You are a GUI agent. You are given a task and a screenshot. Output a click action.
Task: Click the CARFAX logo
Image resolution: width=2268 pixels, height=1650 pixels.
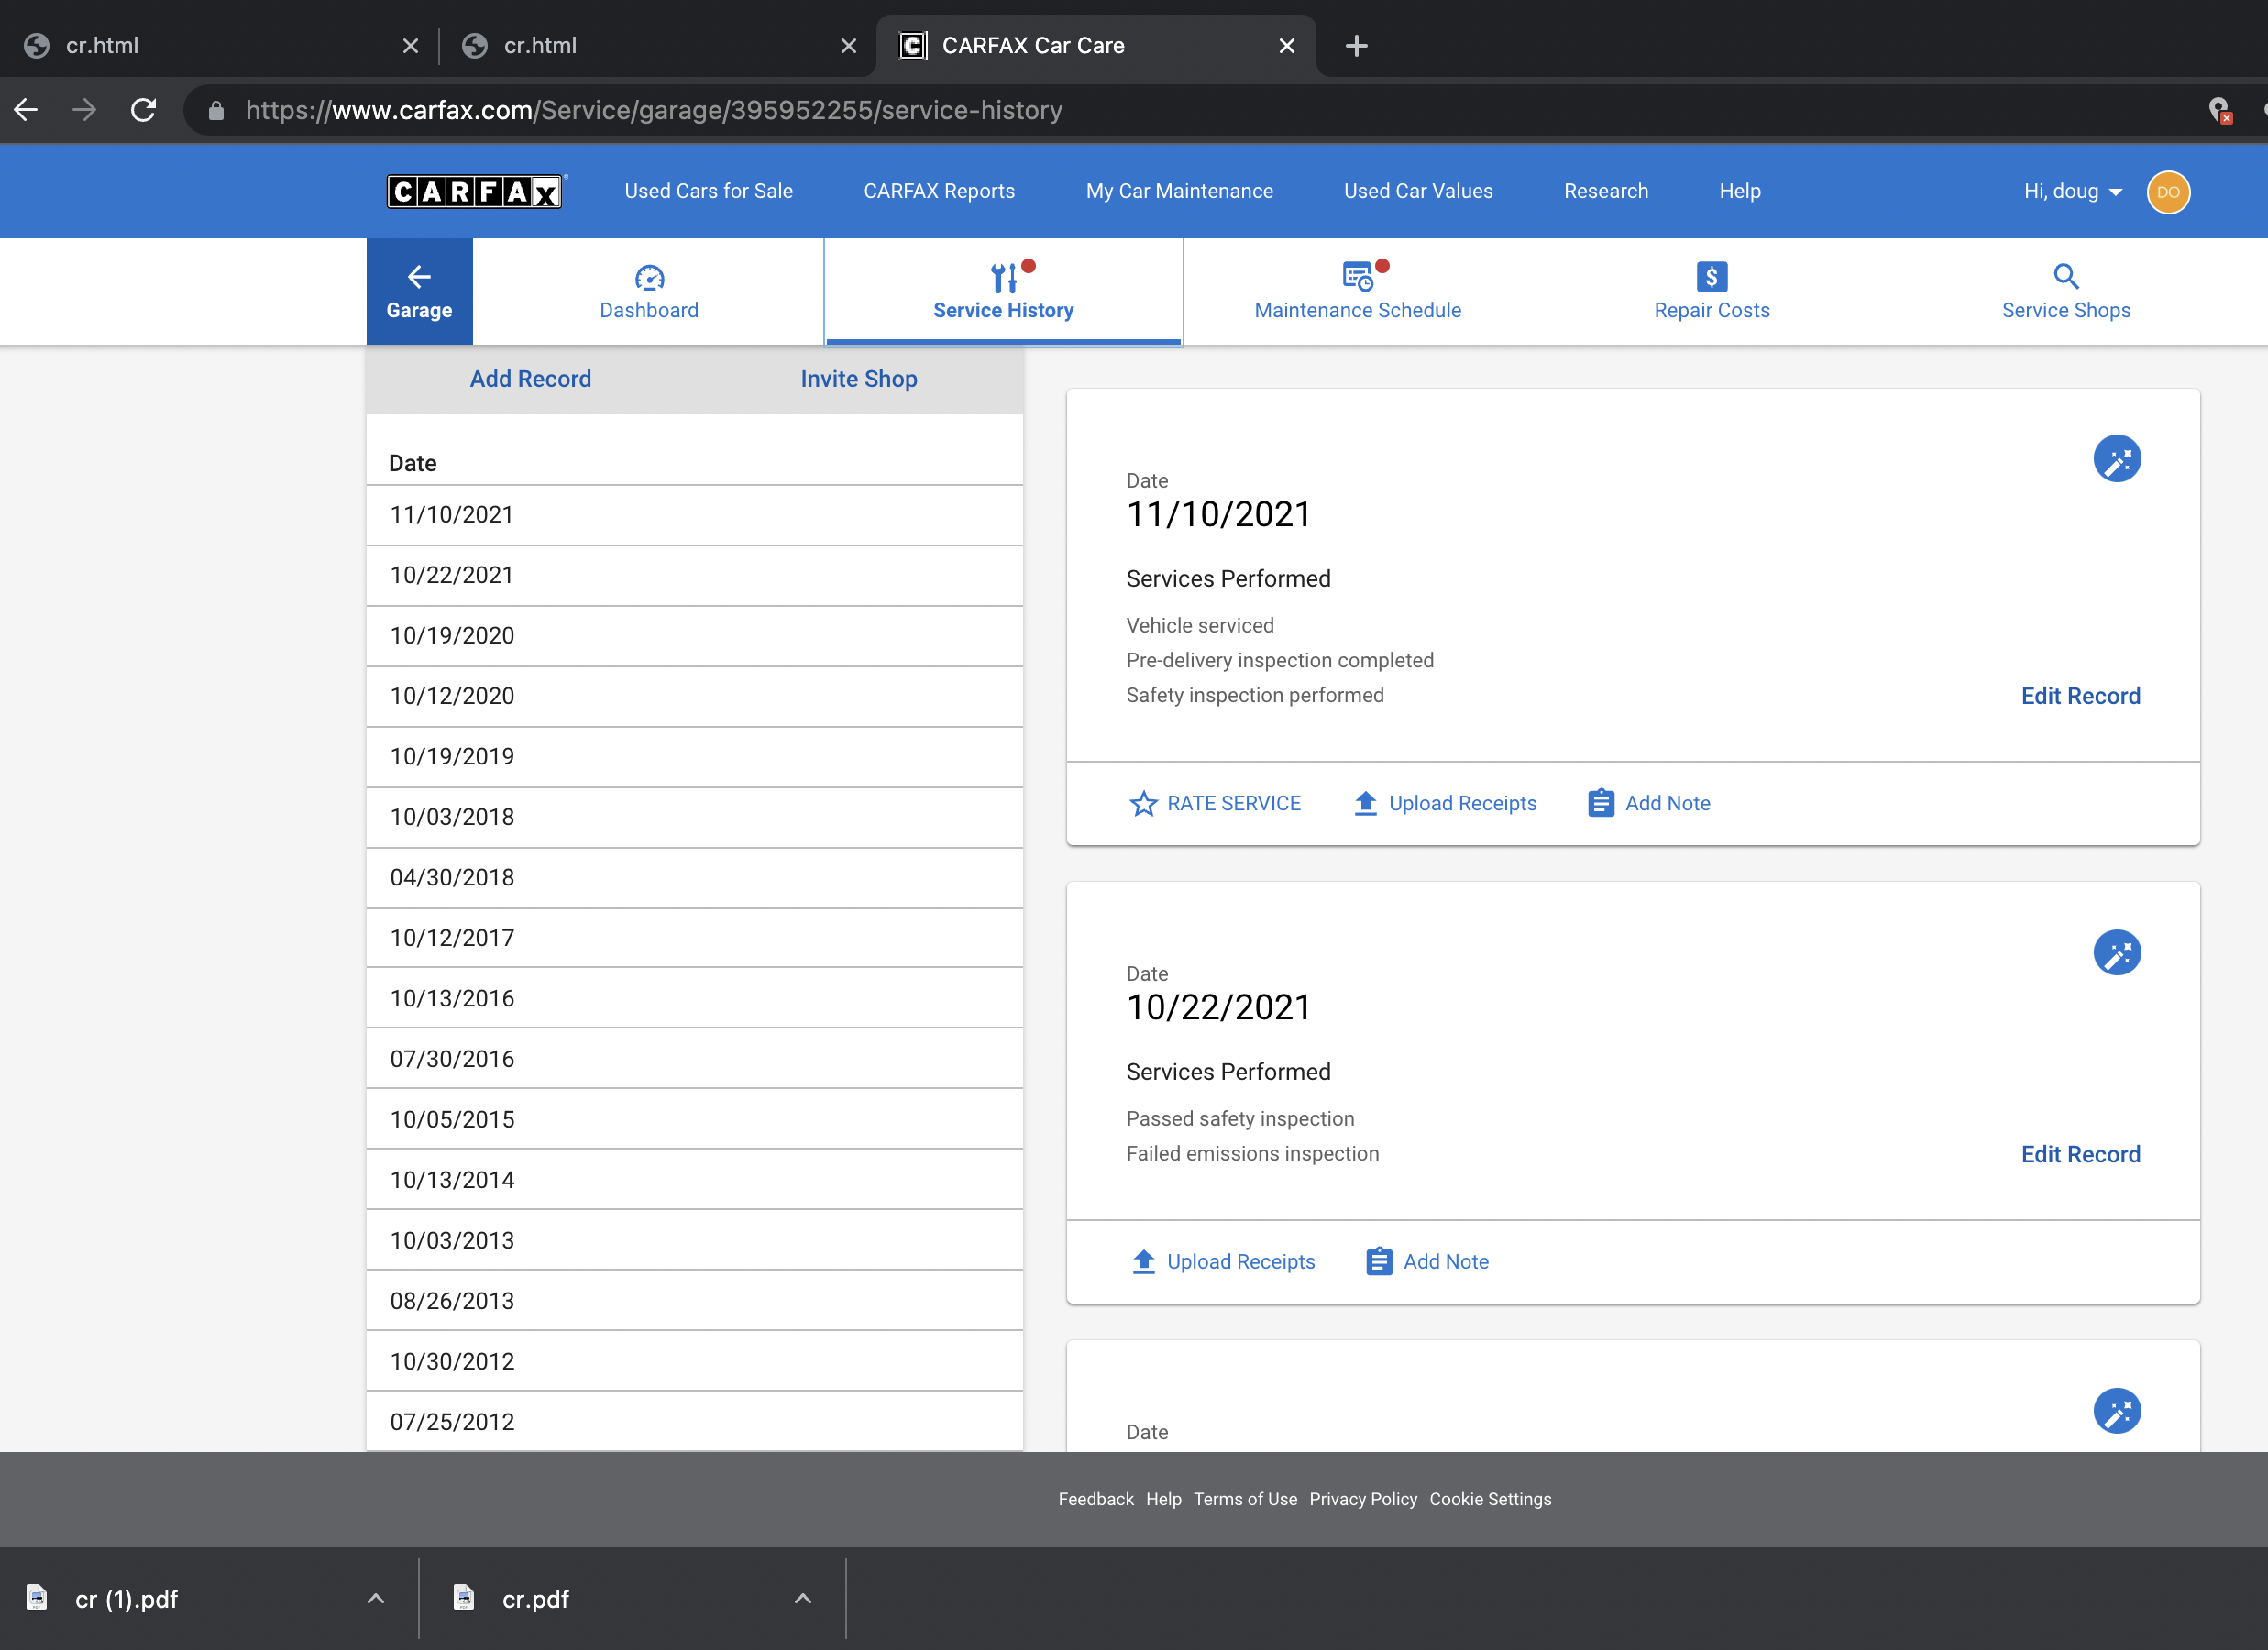tap(475, 191)
